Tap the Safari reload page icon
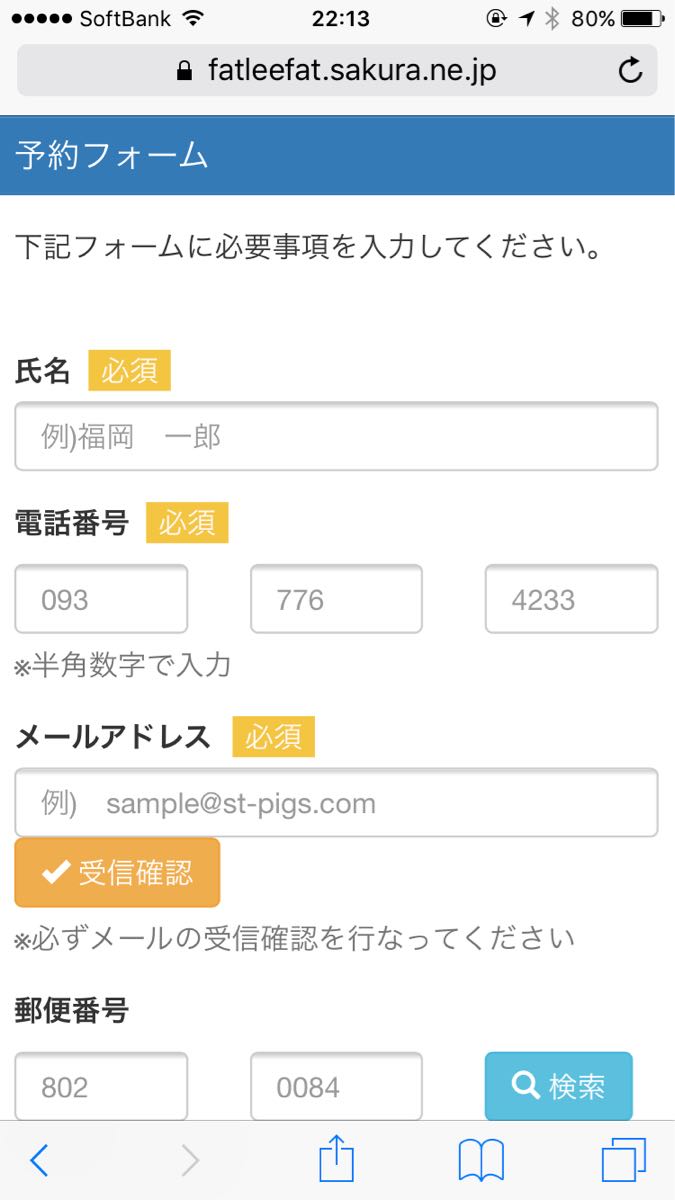This screenshot has height=1200, width=675. tap(630, 70)
